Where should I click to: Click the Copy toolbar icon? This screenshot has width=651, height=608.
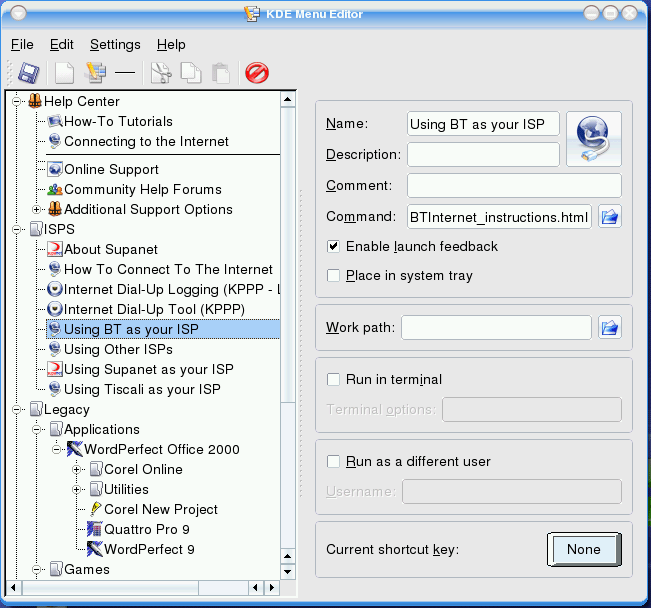point(190,72)
